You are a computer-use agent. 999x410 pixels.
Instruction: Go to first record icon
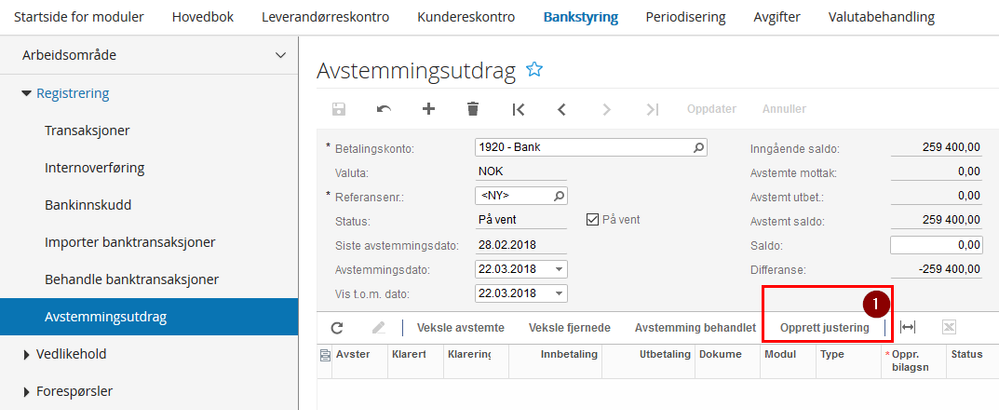coord(518,109)
